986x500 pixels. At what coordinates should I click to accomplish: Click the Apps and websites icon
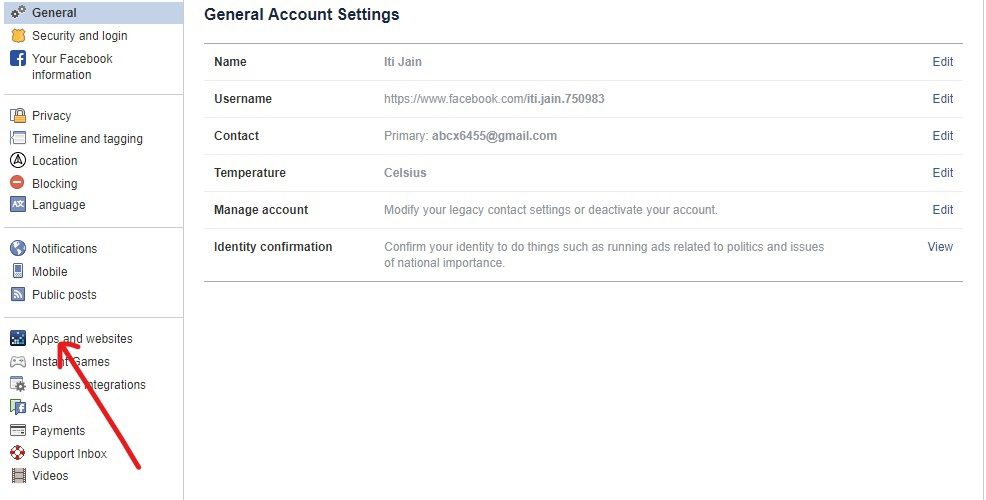pos(18,338)
